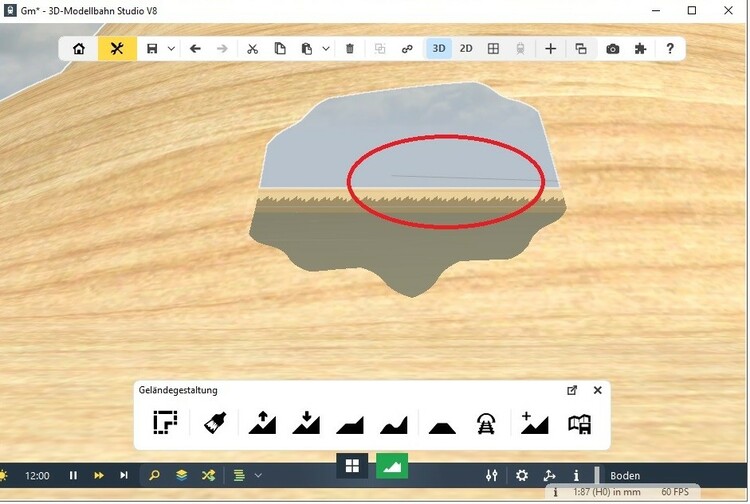Image resolution: width=750 pixels, height=504 pixels.
Task: Click the Geländegestaltung panel title
Action: (x=178, y=390)
